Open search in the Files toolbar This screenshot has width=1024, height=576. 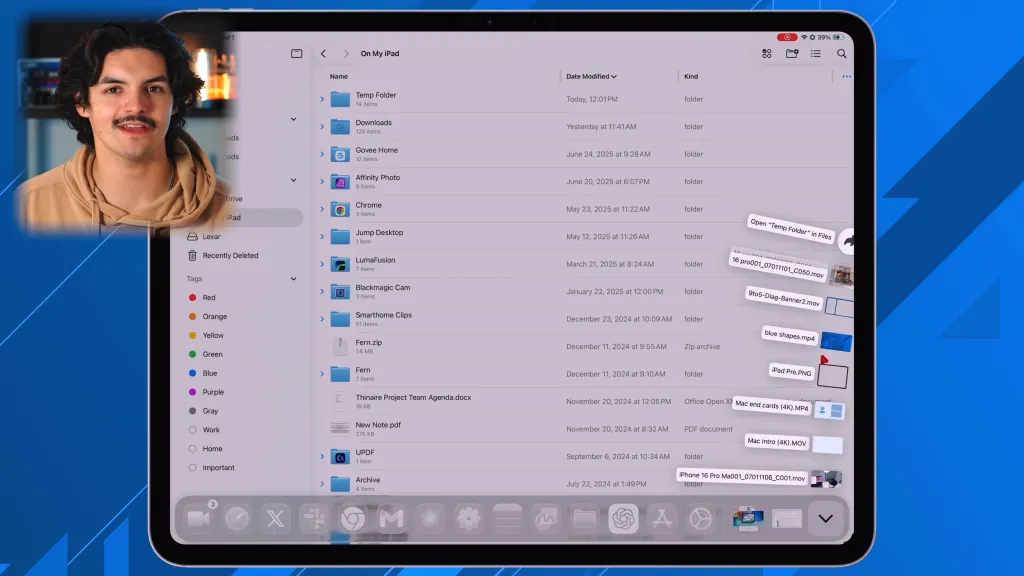(842, 53)
